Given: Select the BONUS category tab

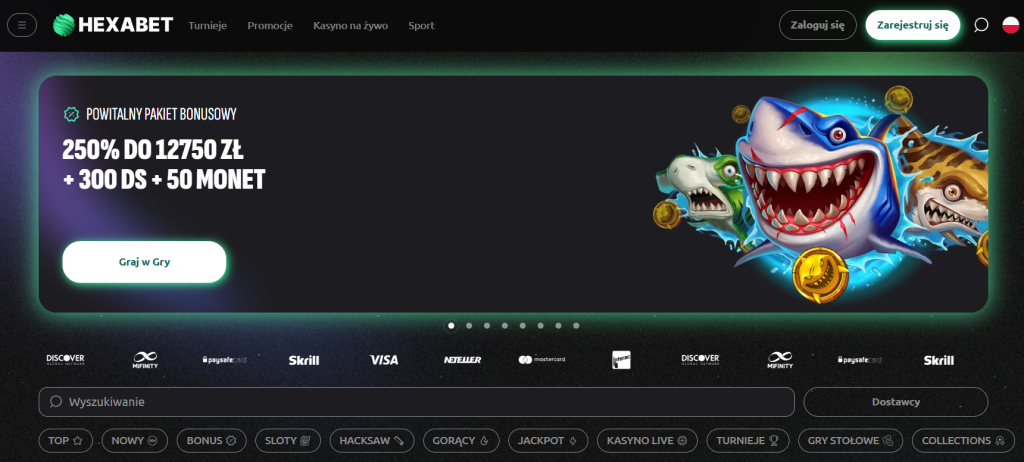Looking at the screenshot, I should [212, 440].
